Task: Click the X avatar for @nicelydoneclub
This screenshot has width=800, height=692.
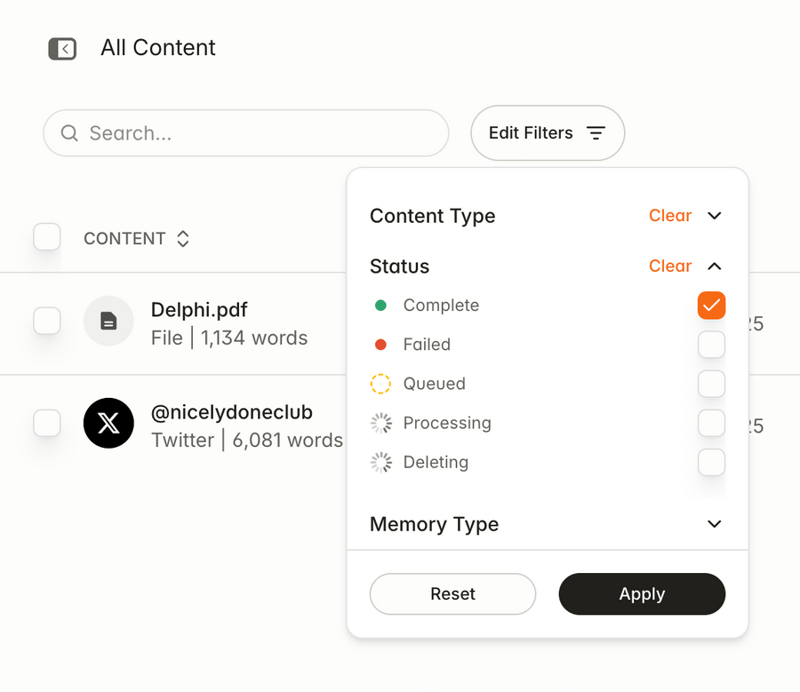Action: pos(109,423)
